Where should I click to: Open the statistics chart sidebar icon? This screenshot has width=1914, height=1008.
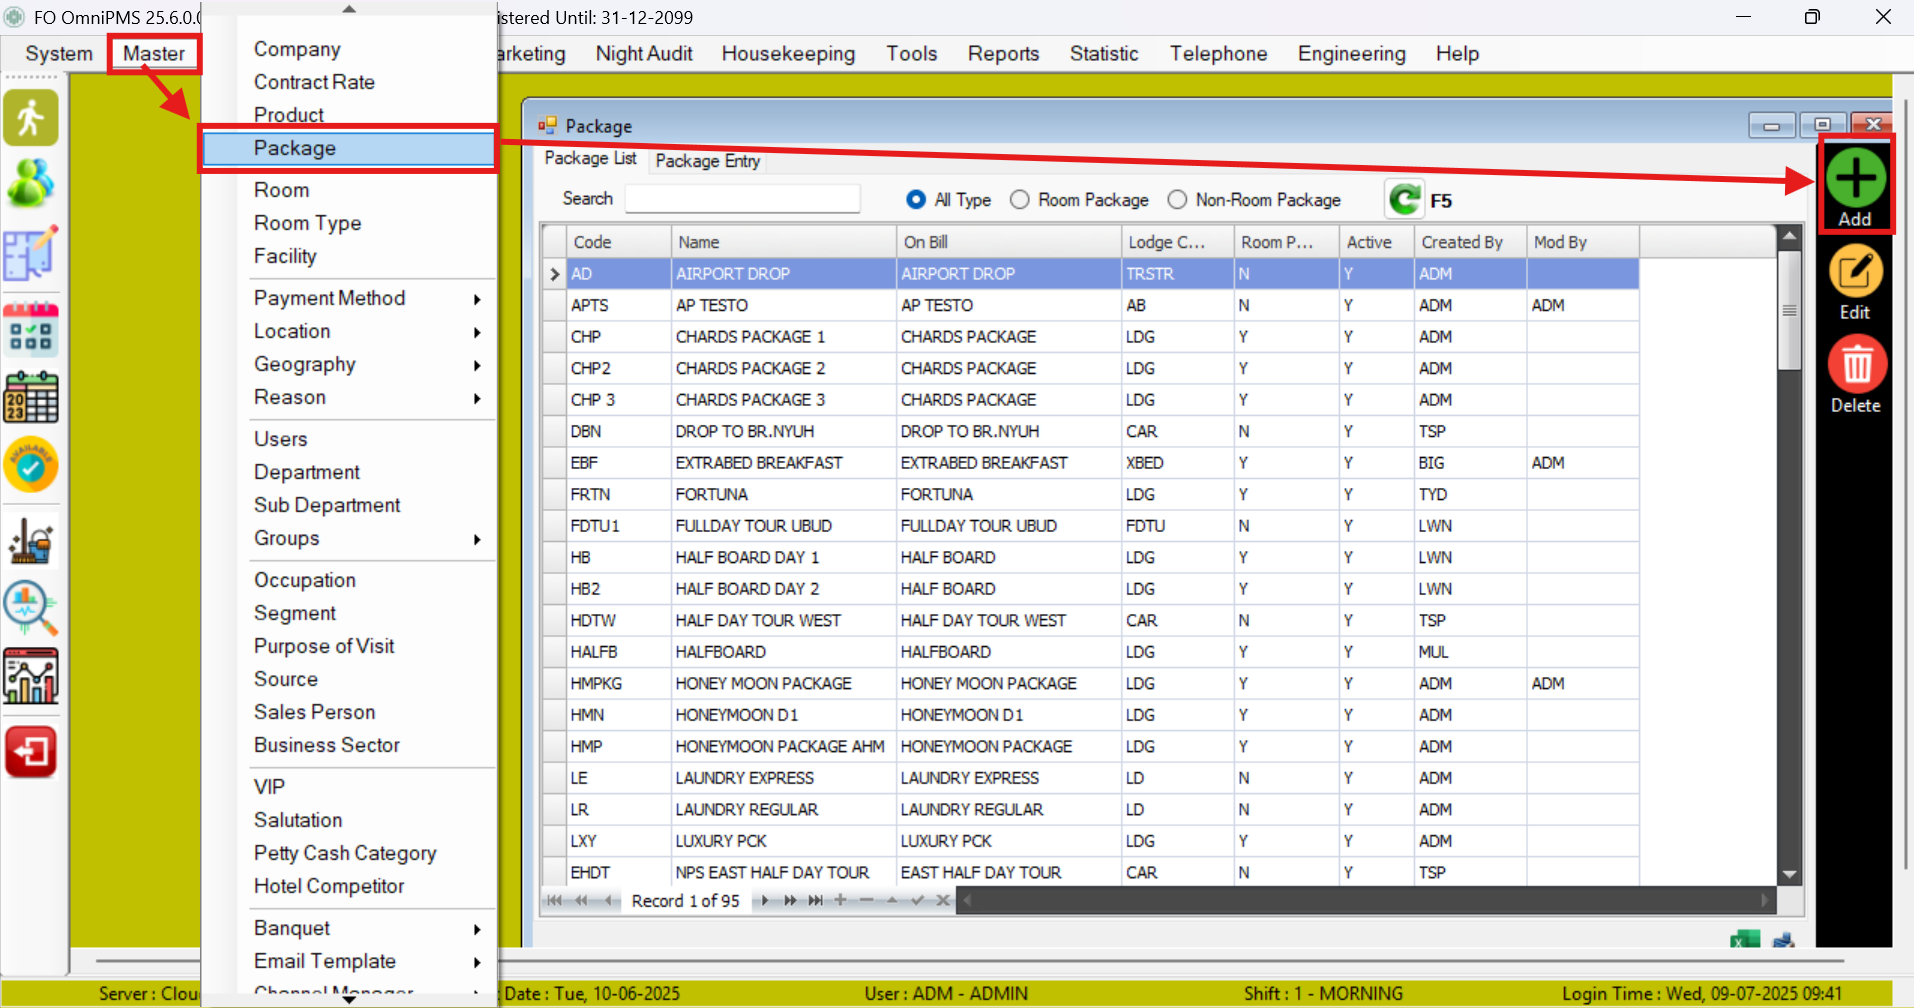point(31,676)
